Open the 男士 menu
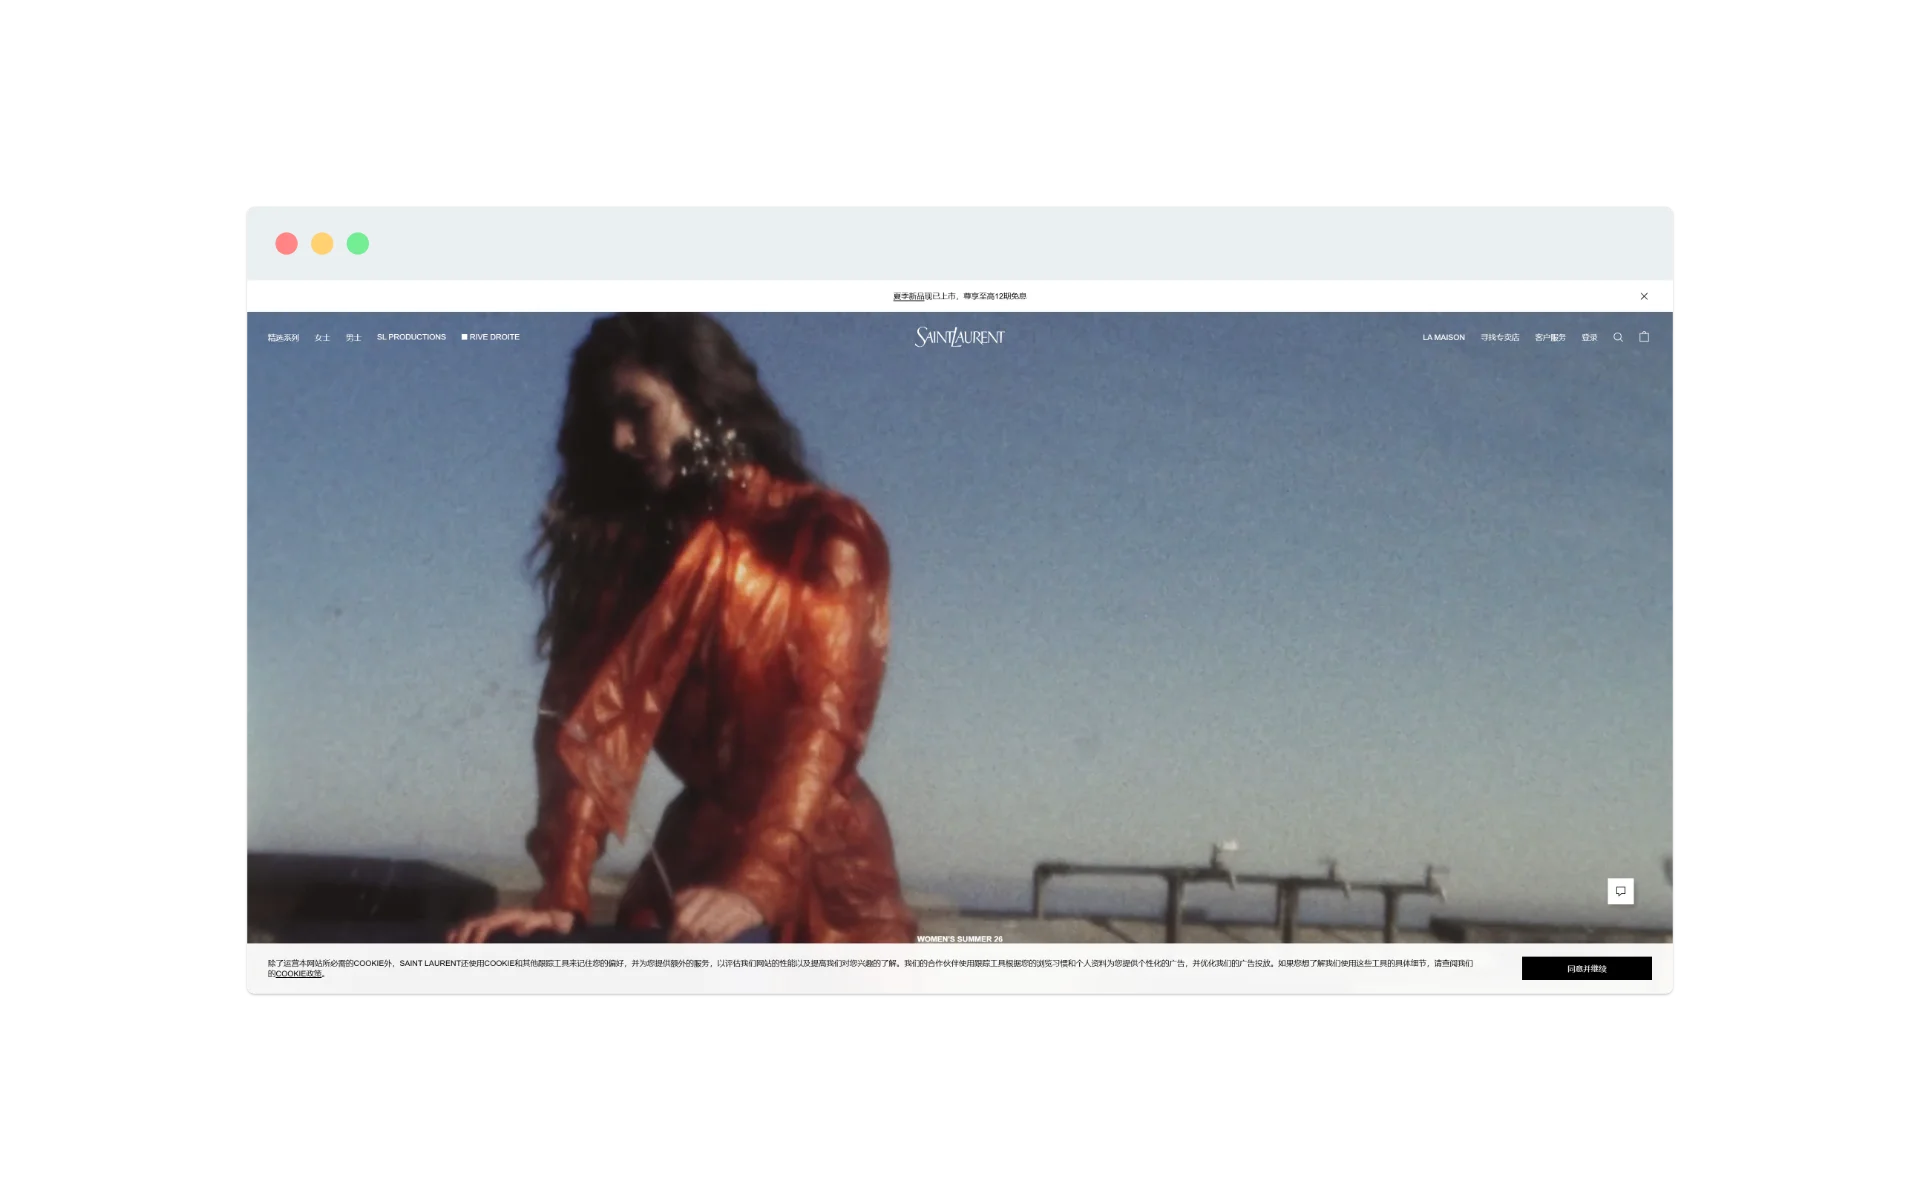 [353, 338]
